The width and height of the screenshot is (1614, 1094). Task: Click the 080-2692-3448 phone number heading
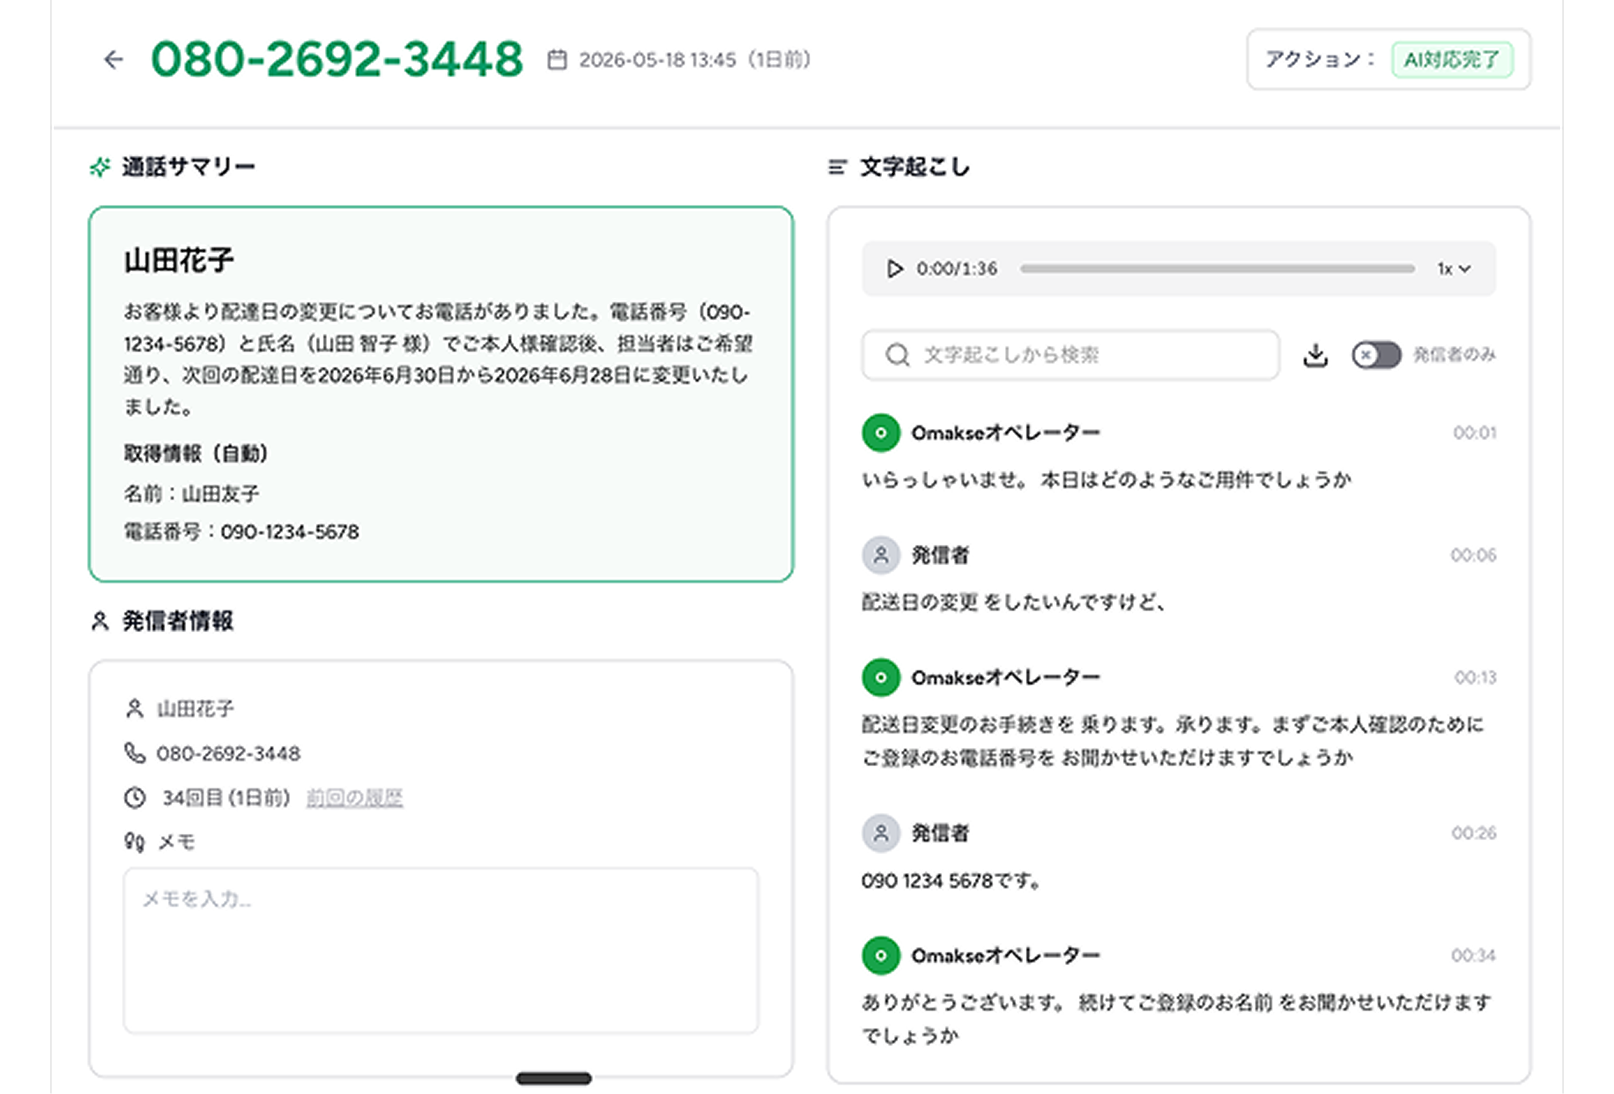coord(337,60)
